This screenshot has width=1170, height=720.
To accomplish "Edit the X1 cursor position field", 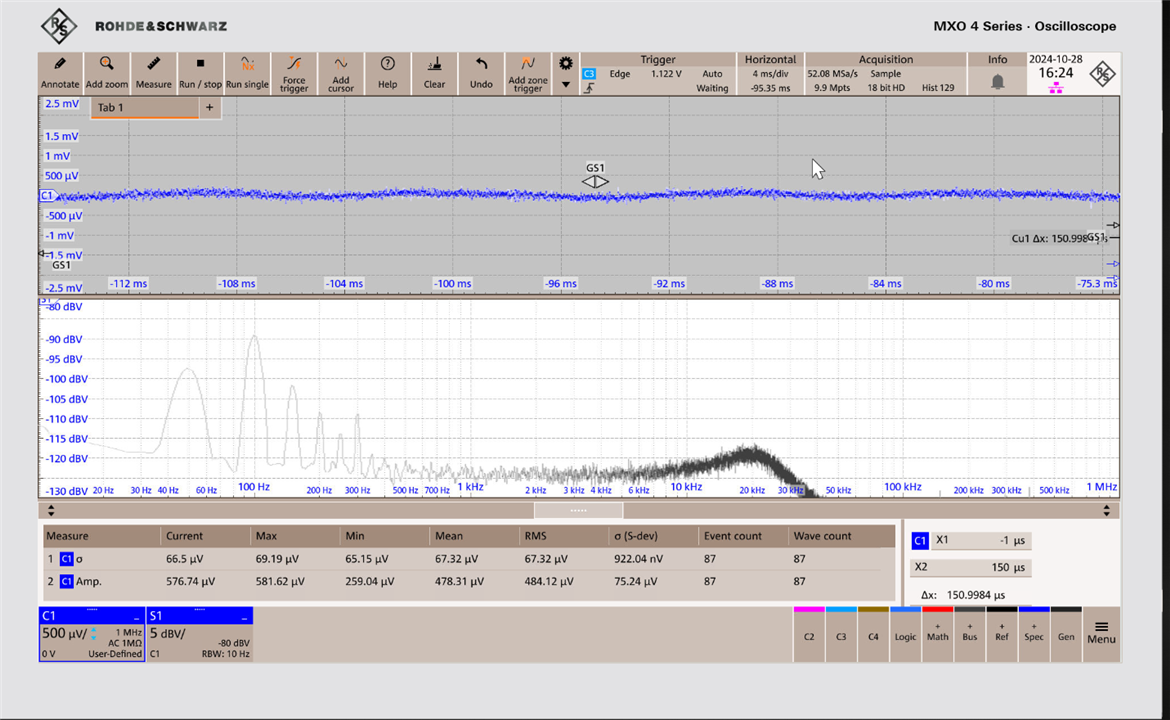I will coord(981,540).
